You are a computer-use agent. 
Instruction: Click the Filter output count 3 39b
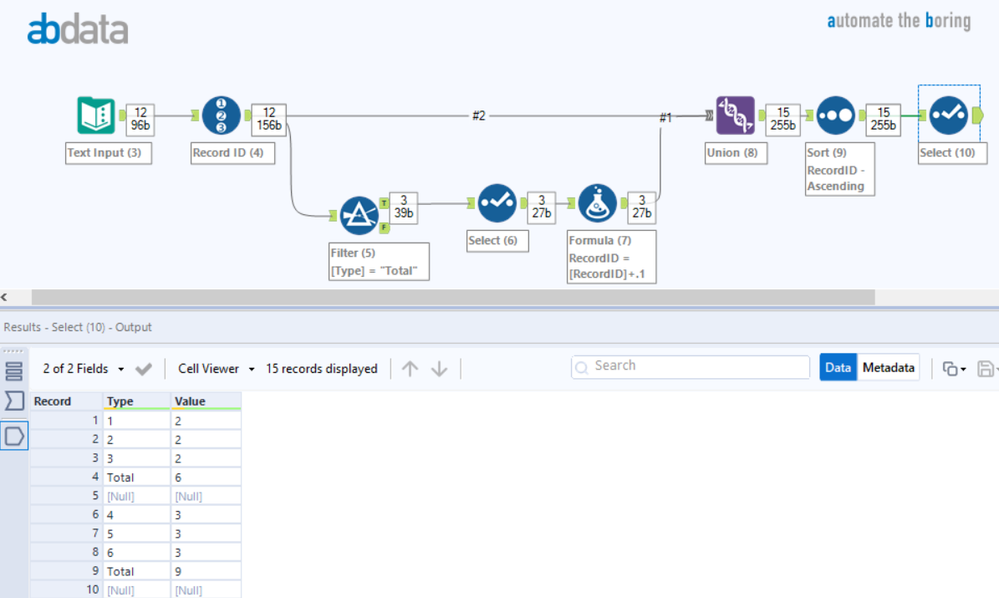click(403, 207)
